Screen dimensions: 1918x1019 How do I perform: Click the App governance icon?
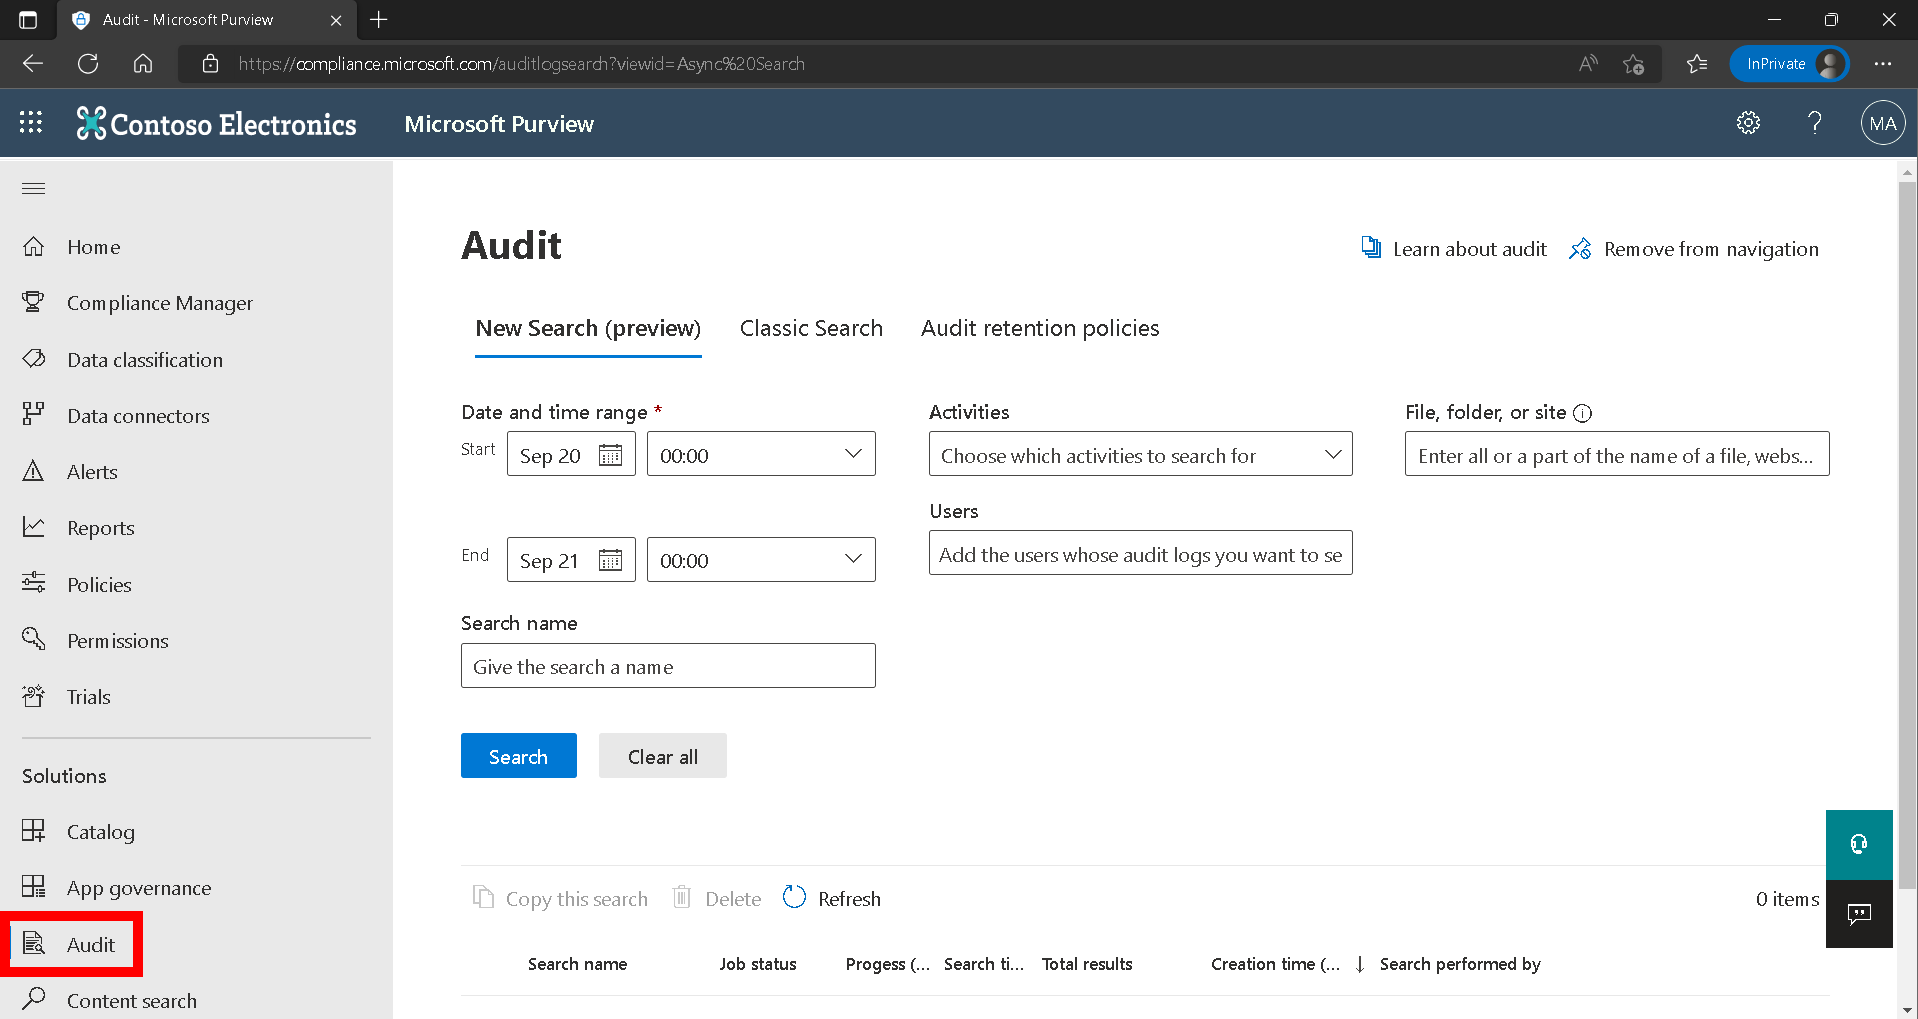click(x=34, y=887)
